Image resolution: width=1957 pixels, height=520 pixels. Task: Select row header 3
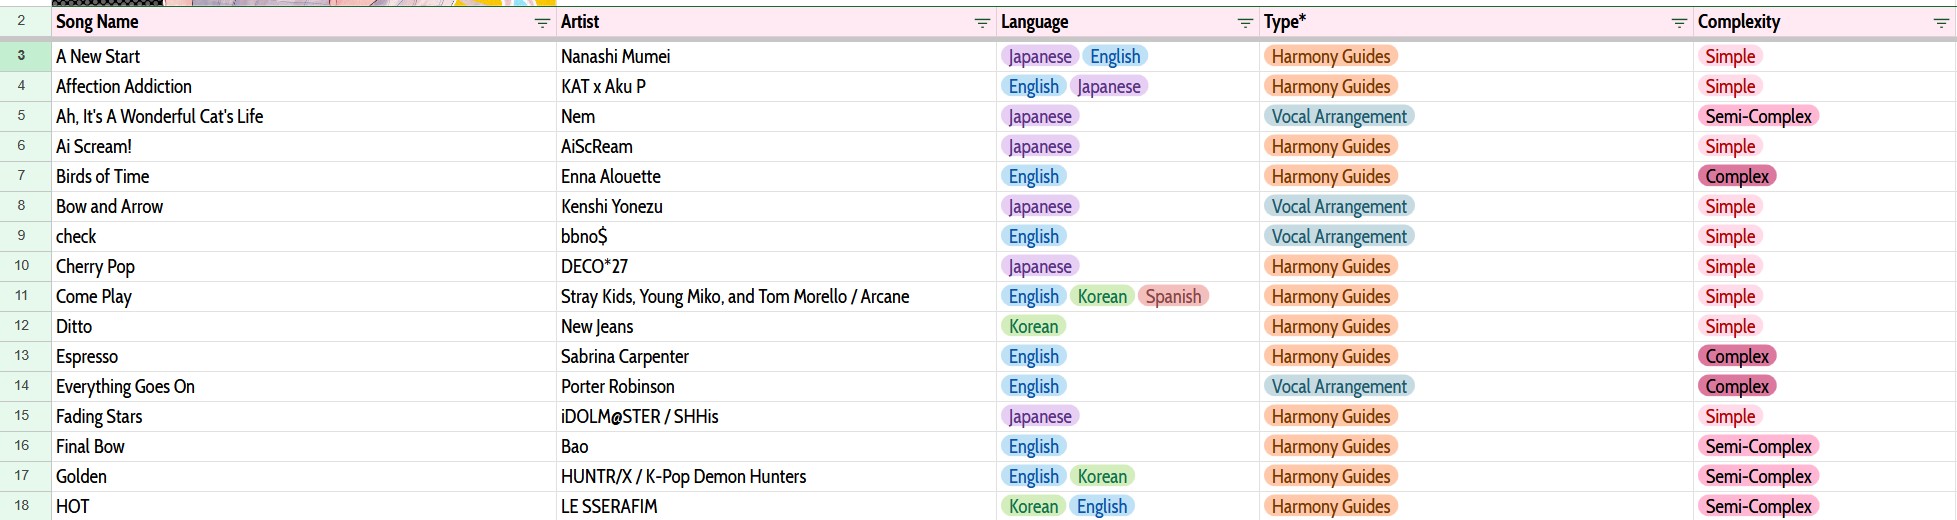pos(25,56)
